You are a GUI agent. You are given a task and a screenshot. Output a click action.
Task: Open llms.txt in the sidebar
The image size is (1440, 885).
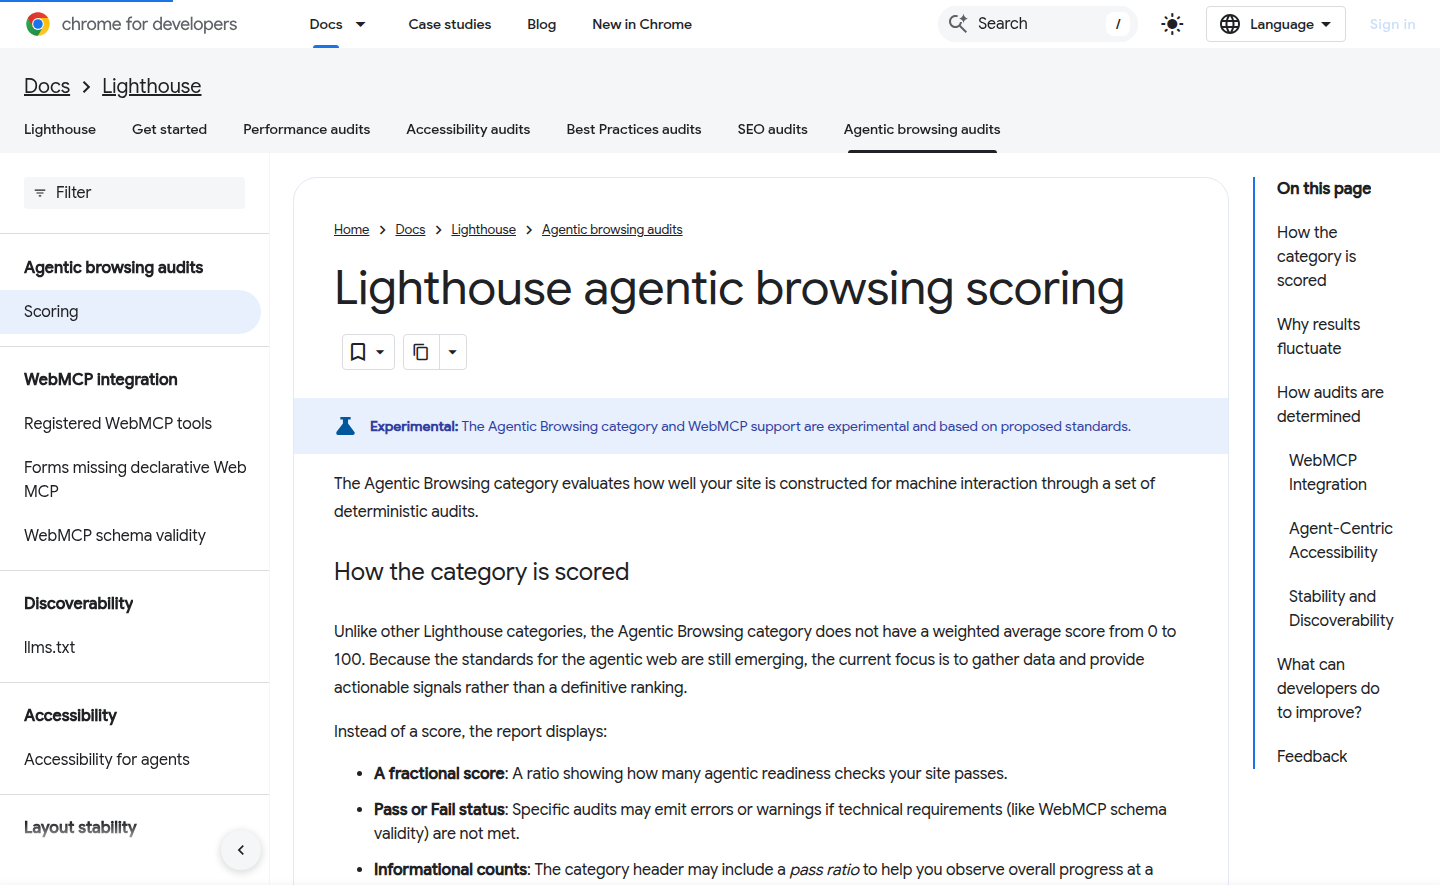pos(50,647)
